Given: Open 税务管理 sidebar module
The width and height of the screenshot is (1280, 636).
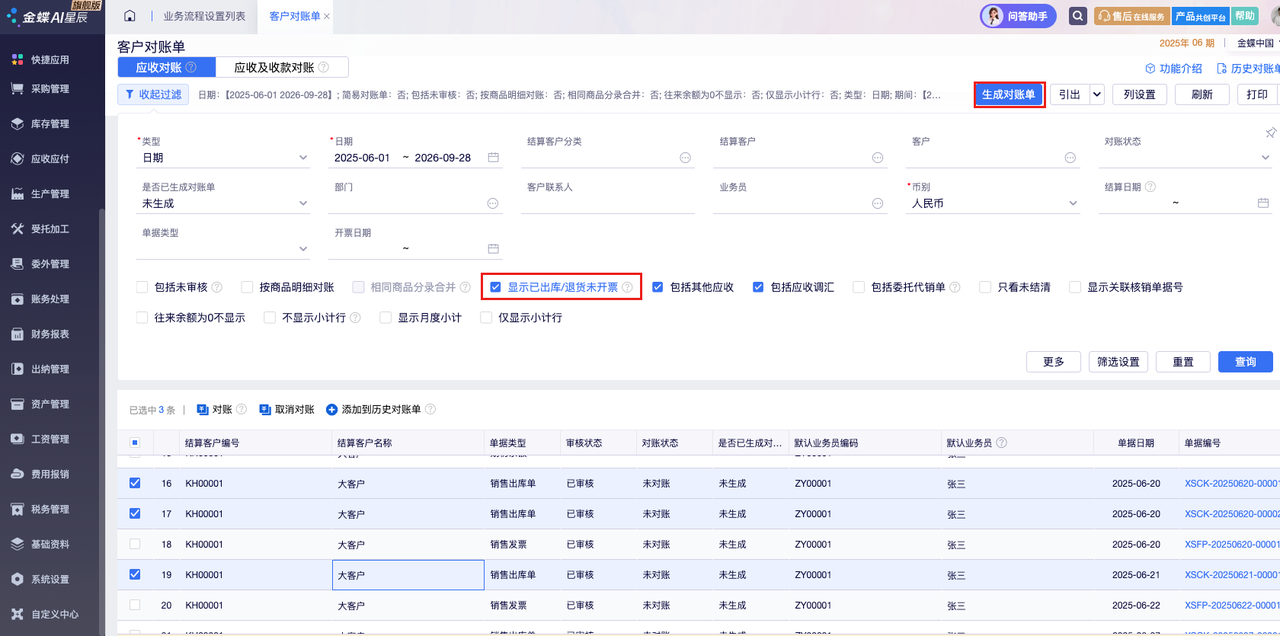Looking at the screenshot, I should click(x=40, y=509).
